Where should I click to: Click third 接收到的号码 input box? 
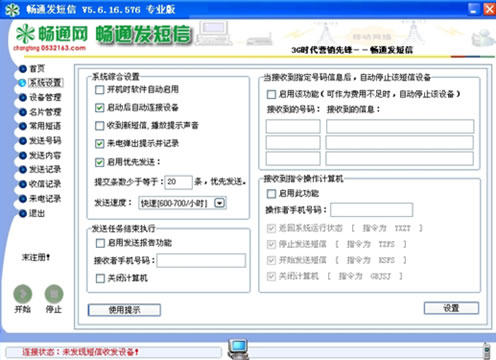293,159
